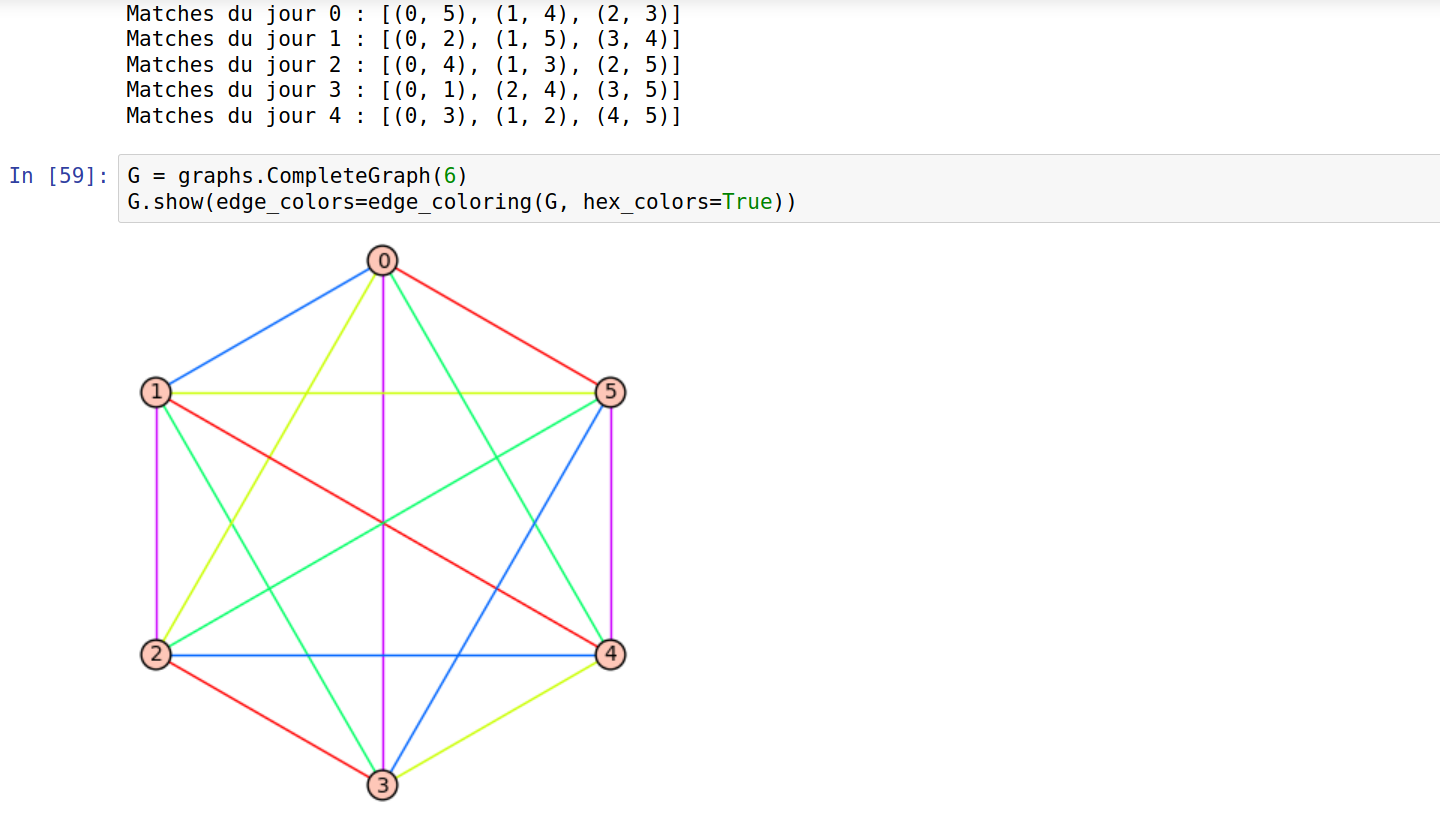1440x820 pixels.
Task: Click the 'Matches du jour 2' output line
Action: tap(403, 65)
